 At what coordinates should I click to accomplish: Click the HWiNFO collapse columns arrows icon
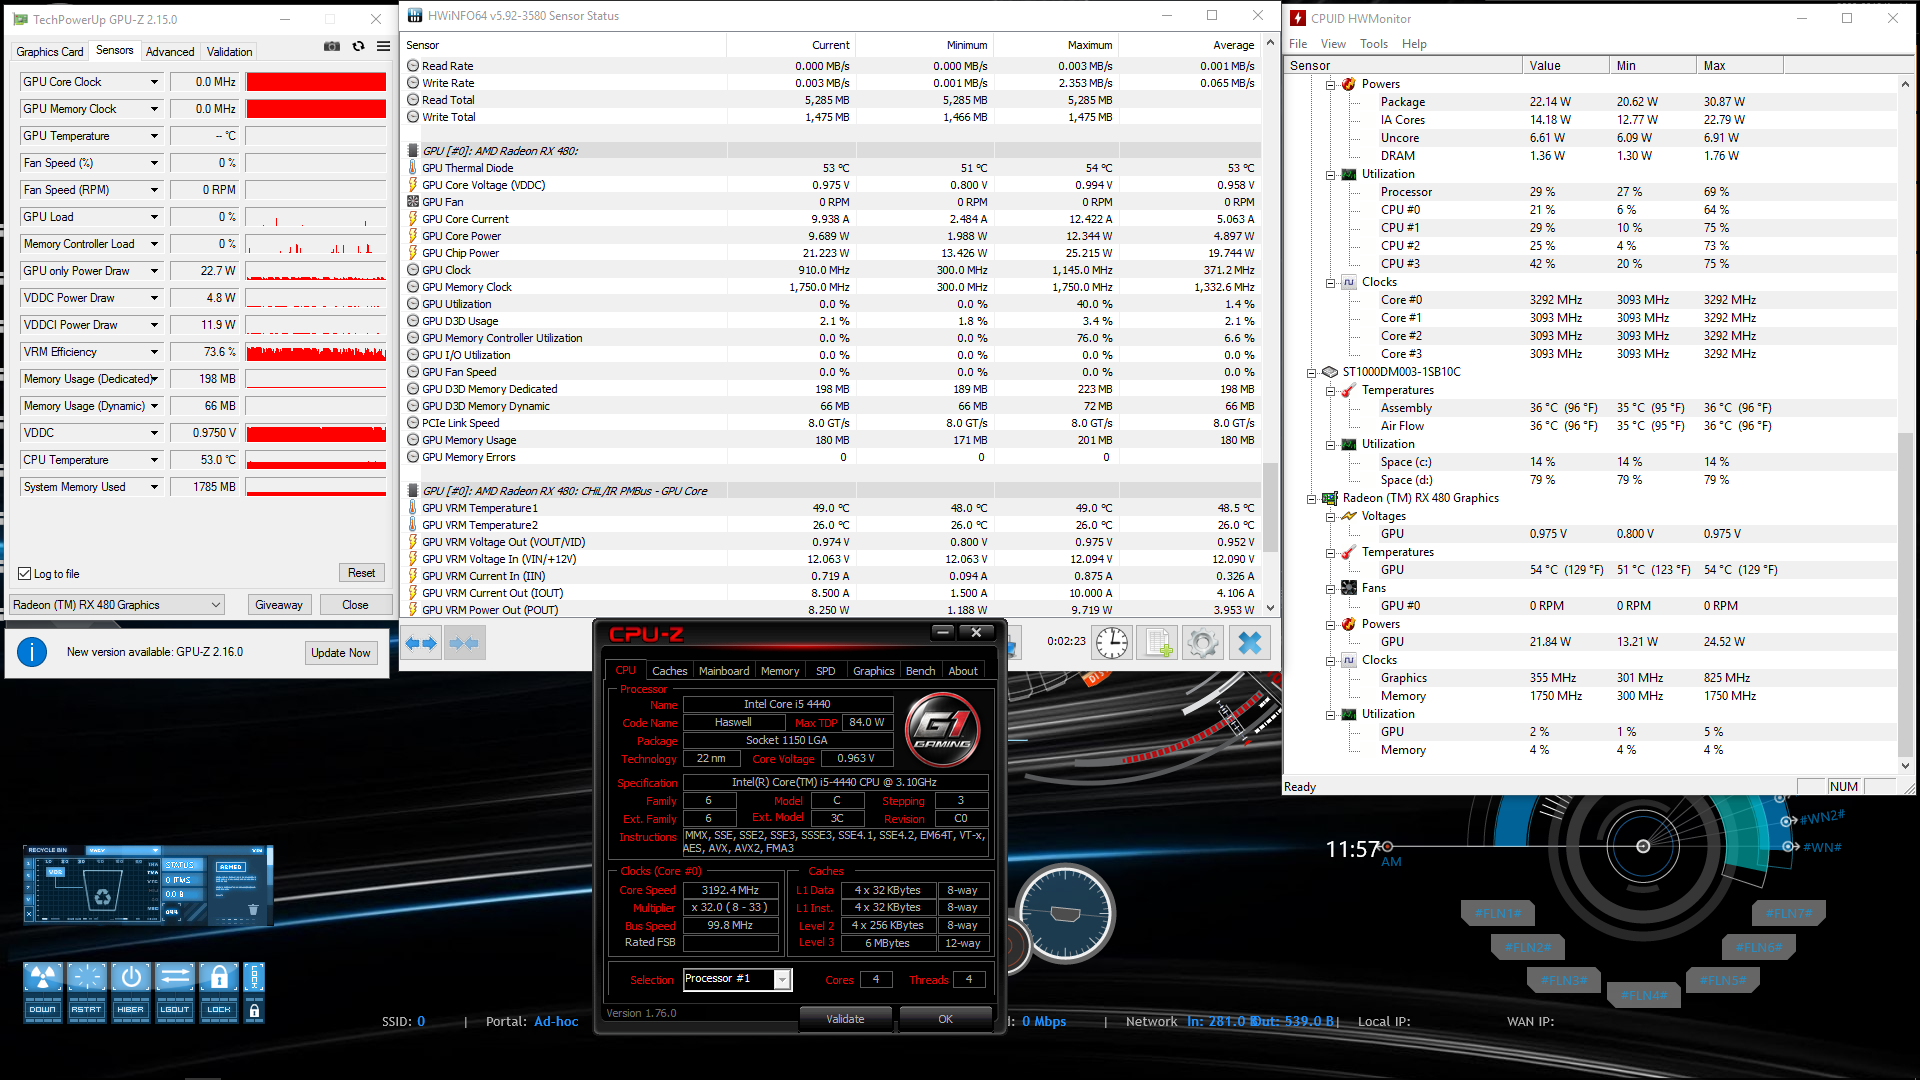tap(464, 644)
